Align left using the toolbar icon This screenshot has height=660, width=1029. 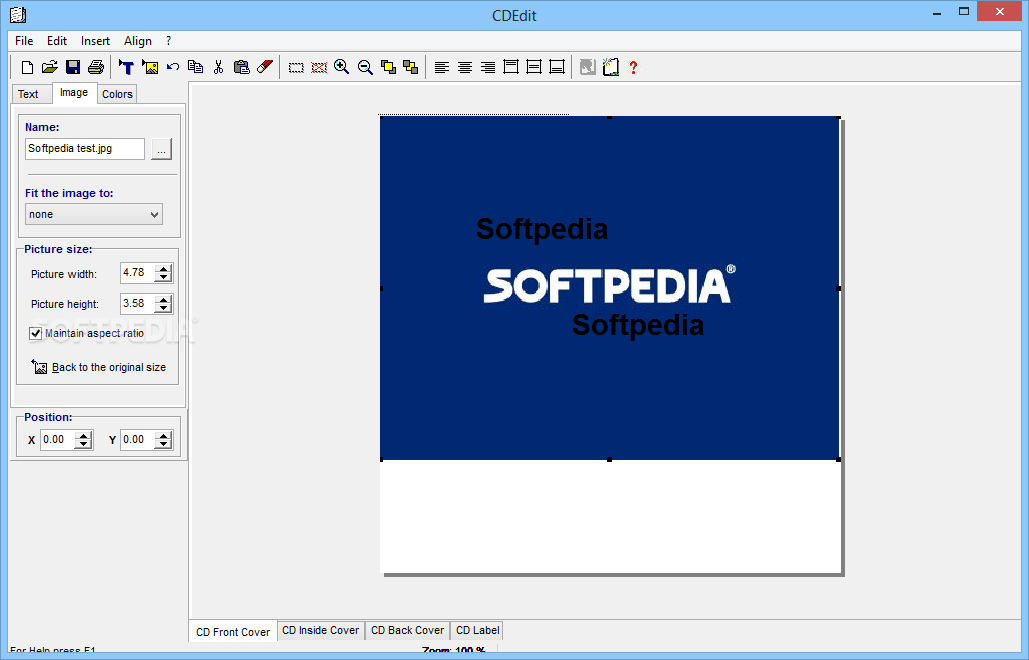pos(442,67)
